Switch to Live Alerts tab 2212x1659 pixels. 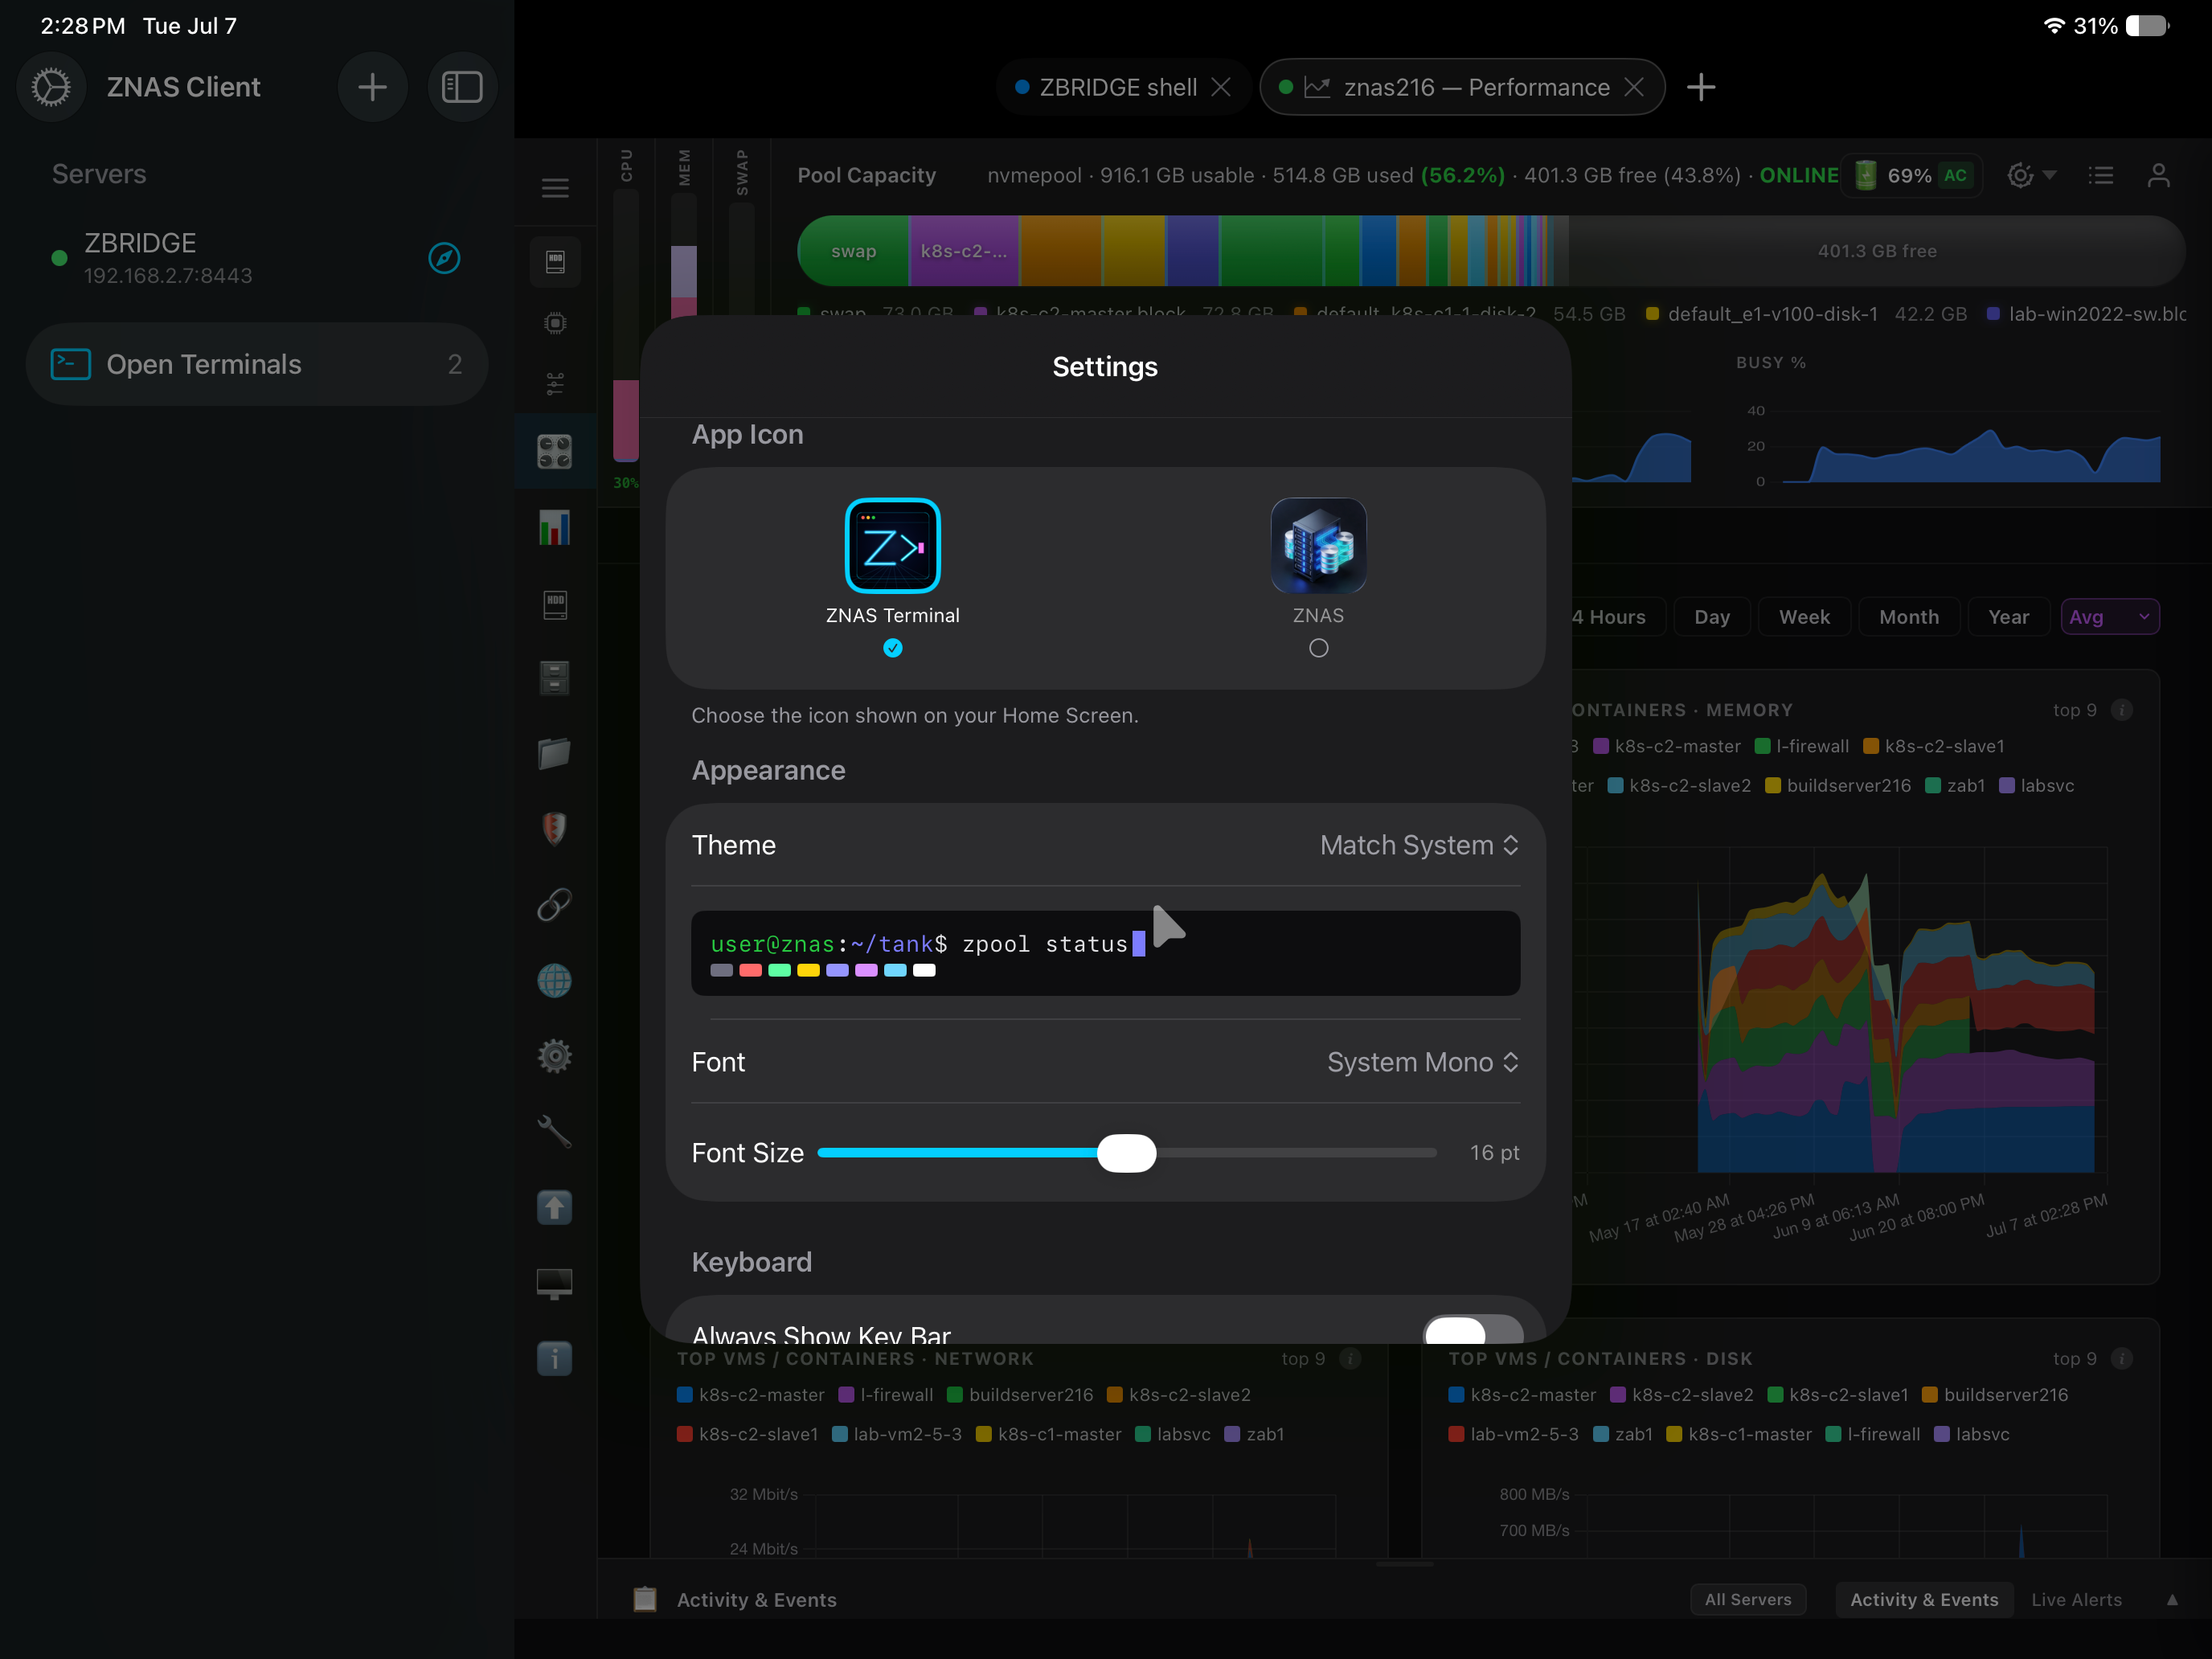(x=2076, y=1599)
